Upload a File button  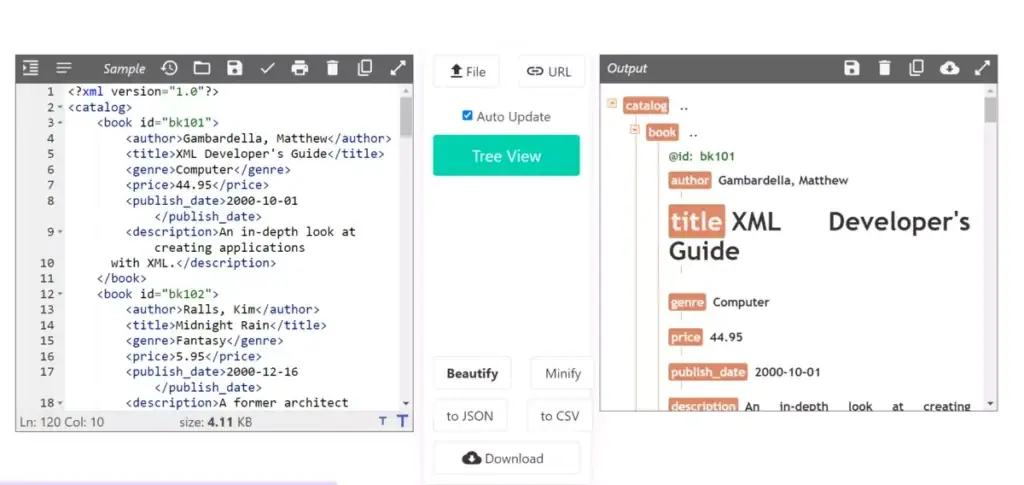pyautogui.click(x=466, y=72)
